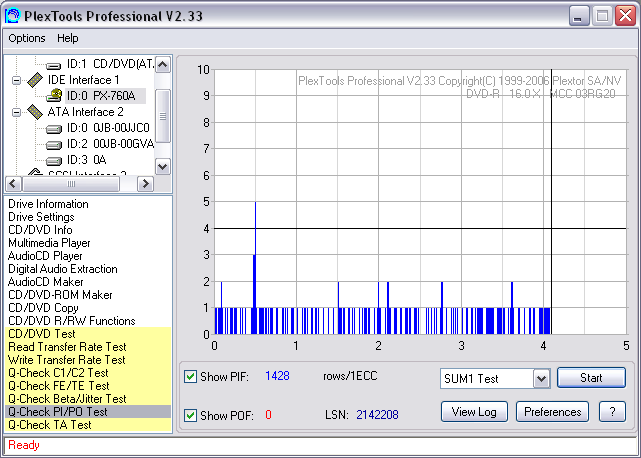The height and width of the screenshot is (458, 641).
Task: Click the device tree scroll down arrow
Action: point(163,166)
